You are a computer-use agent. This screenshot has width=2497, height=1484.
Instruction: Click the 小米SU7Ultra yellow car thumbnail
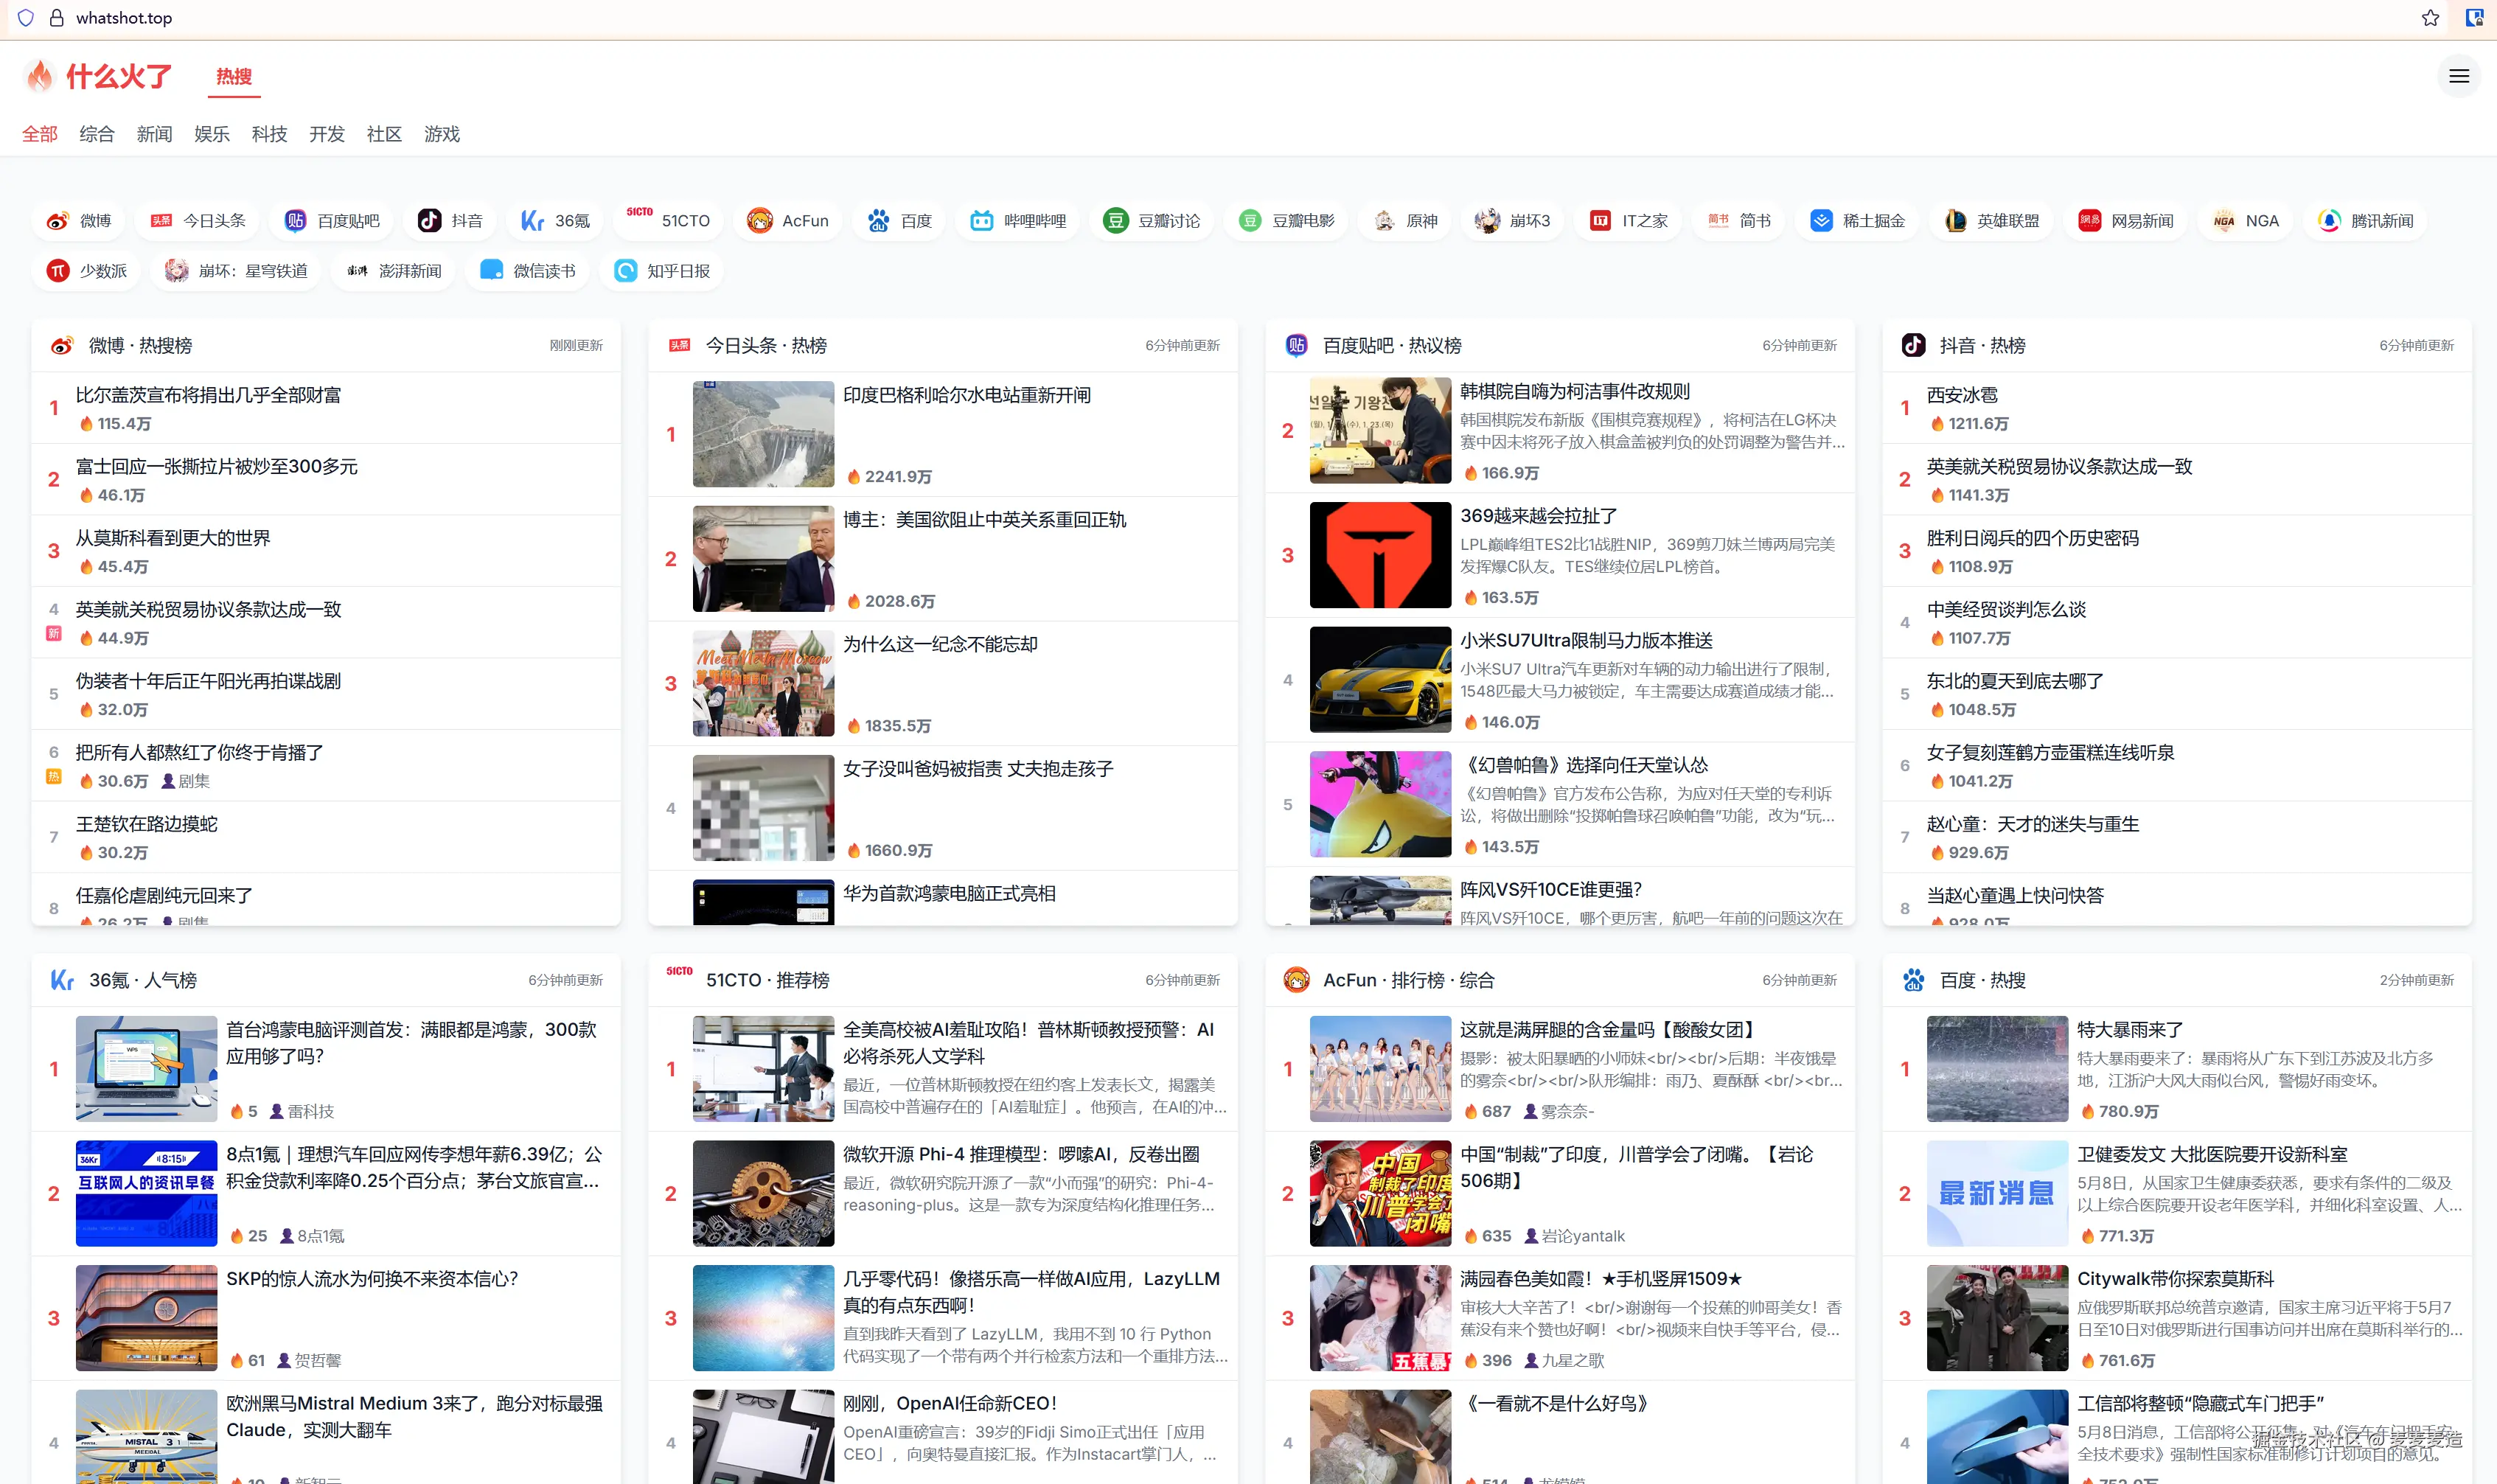(x=1379, y=679)
